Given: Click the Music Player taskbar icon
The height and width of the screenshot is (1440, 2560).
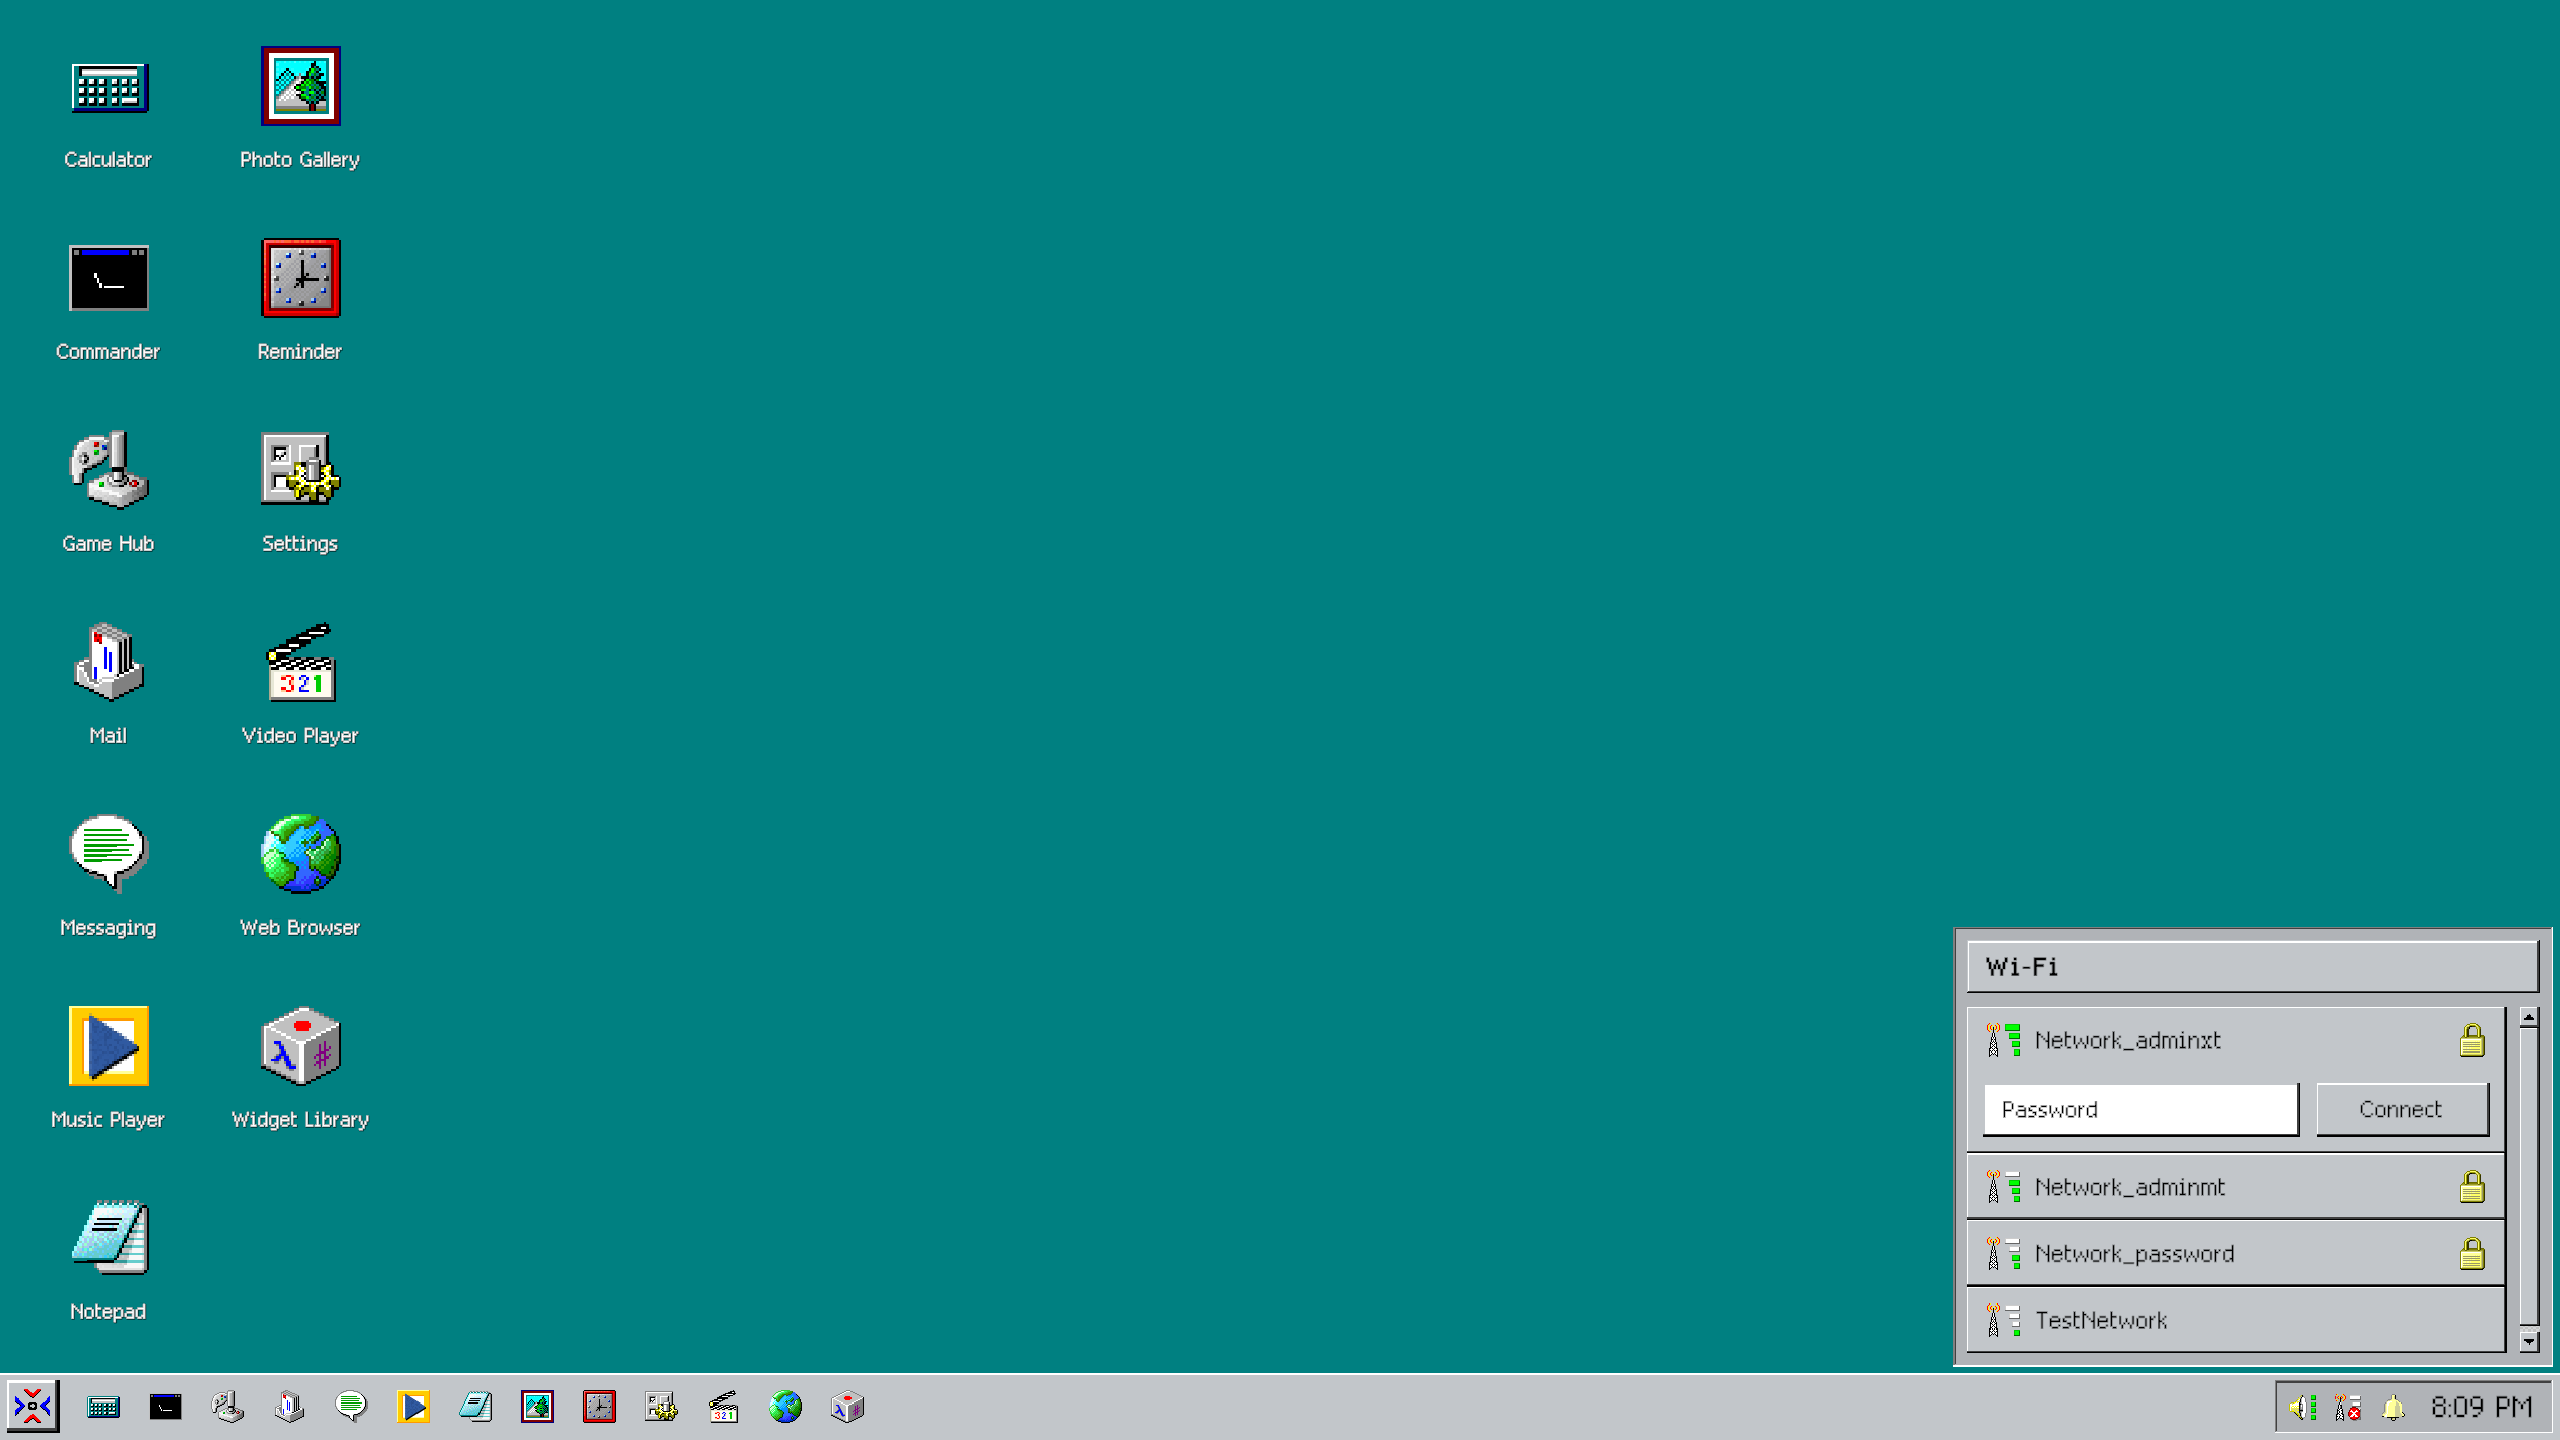Looking at the screenshot, I should (x=413, y=1407).
